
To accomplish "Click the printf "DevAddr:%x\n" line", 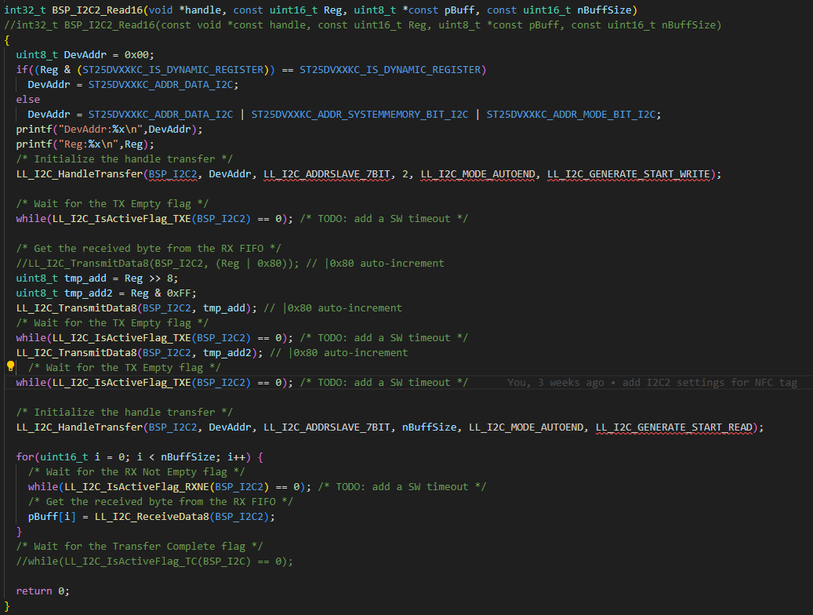I will 109,129.
